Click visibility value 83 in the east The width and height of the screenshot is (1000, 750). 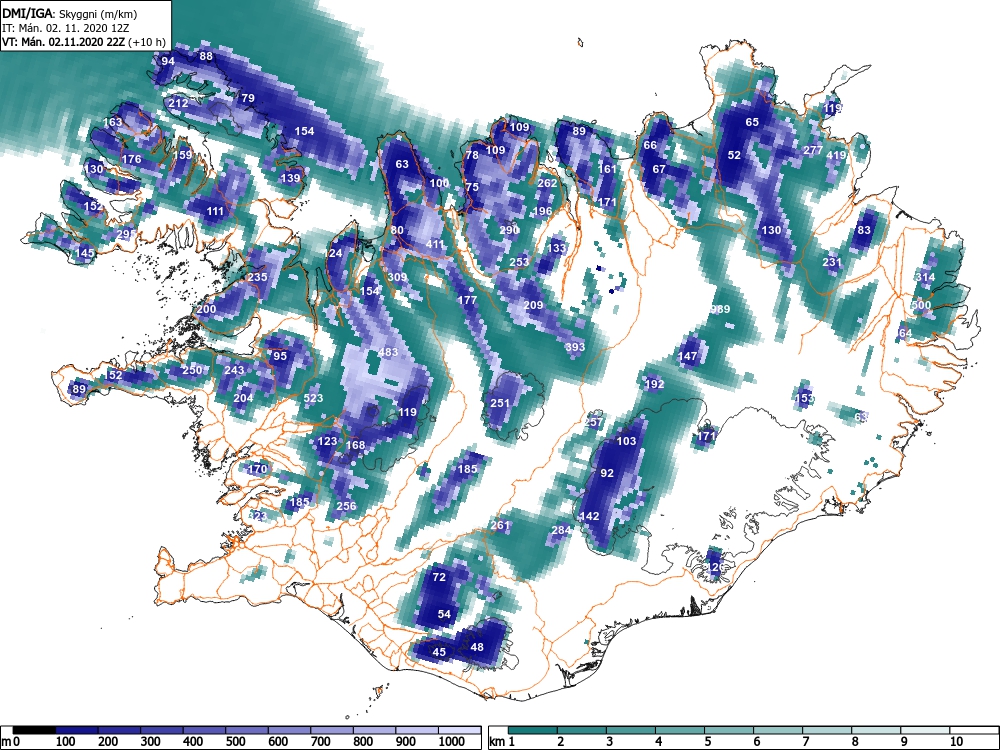click(x=864, y=230)
